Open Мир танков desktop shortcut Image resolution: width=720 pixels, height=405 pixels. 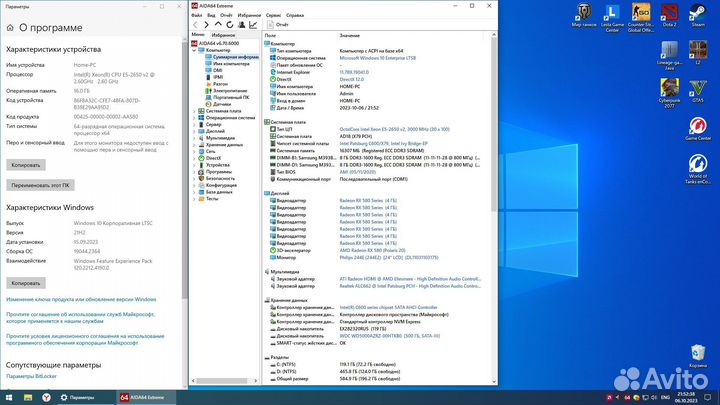coord(584,16)
